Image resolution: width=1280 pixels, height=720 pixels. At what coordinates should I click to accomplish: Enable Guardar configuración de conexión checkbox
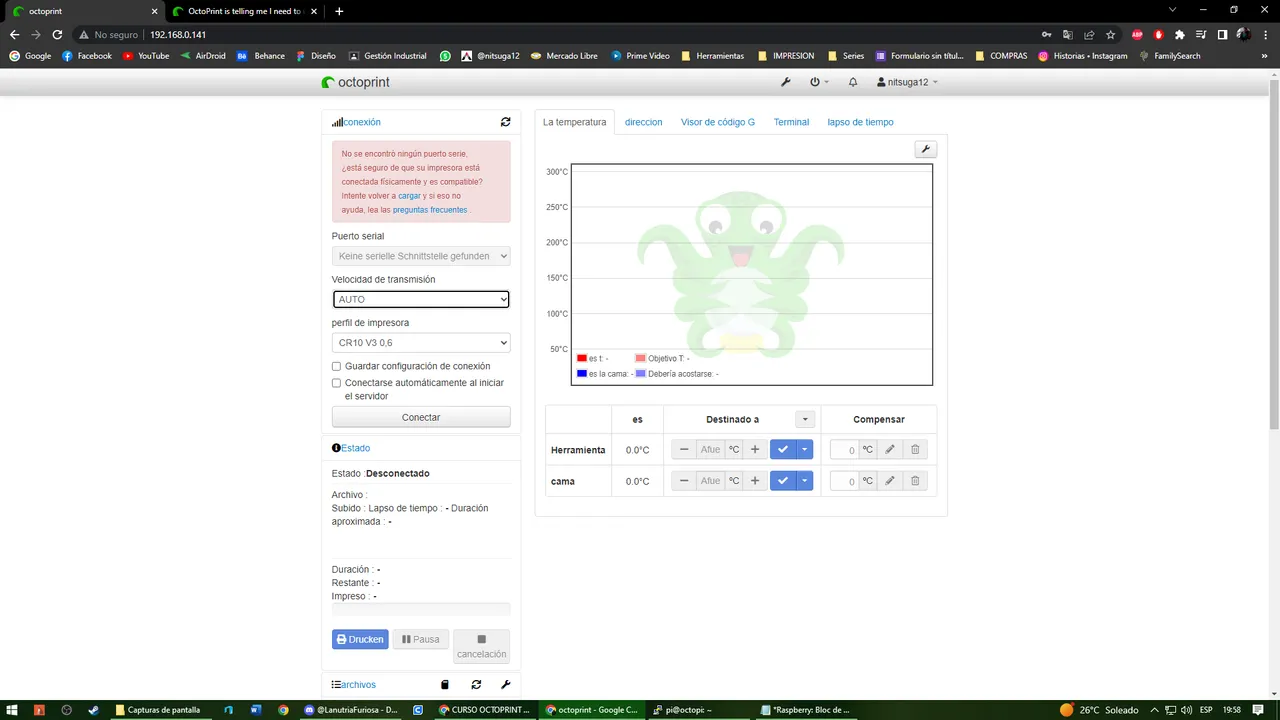(x=336, y=366)
